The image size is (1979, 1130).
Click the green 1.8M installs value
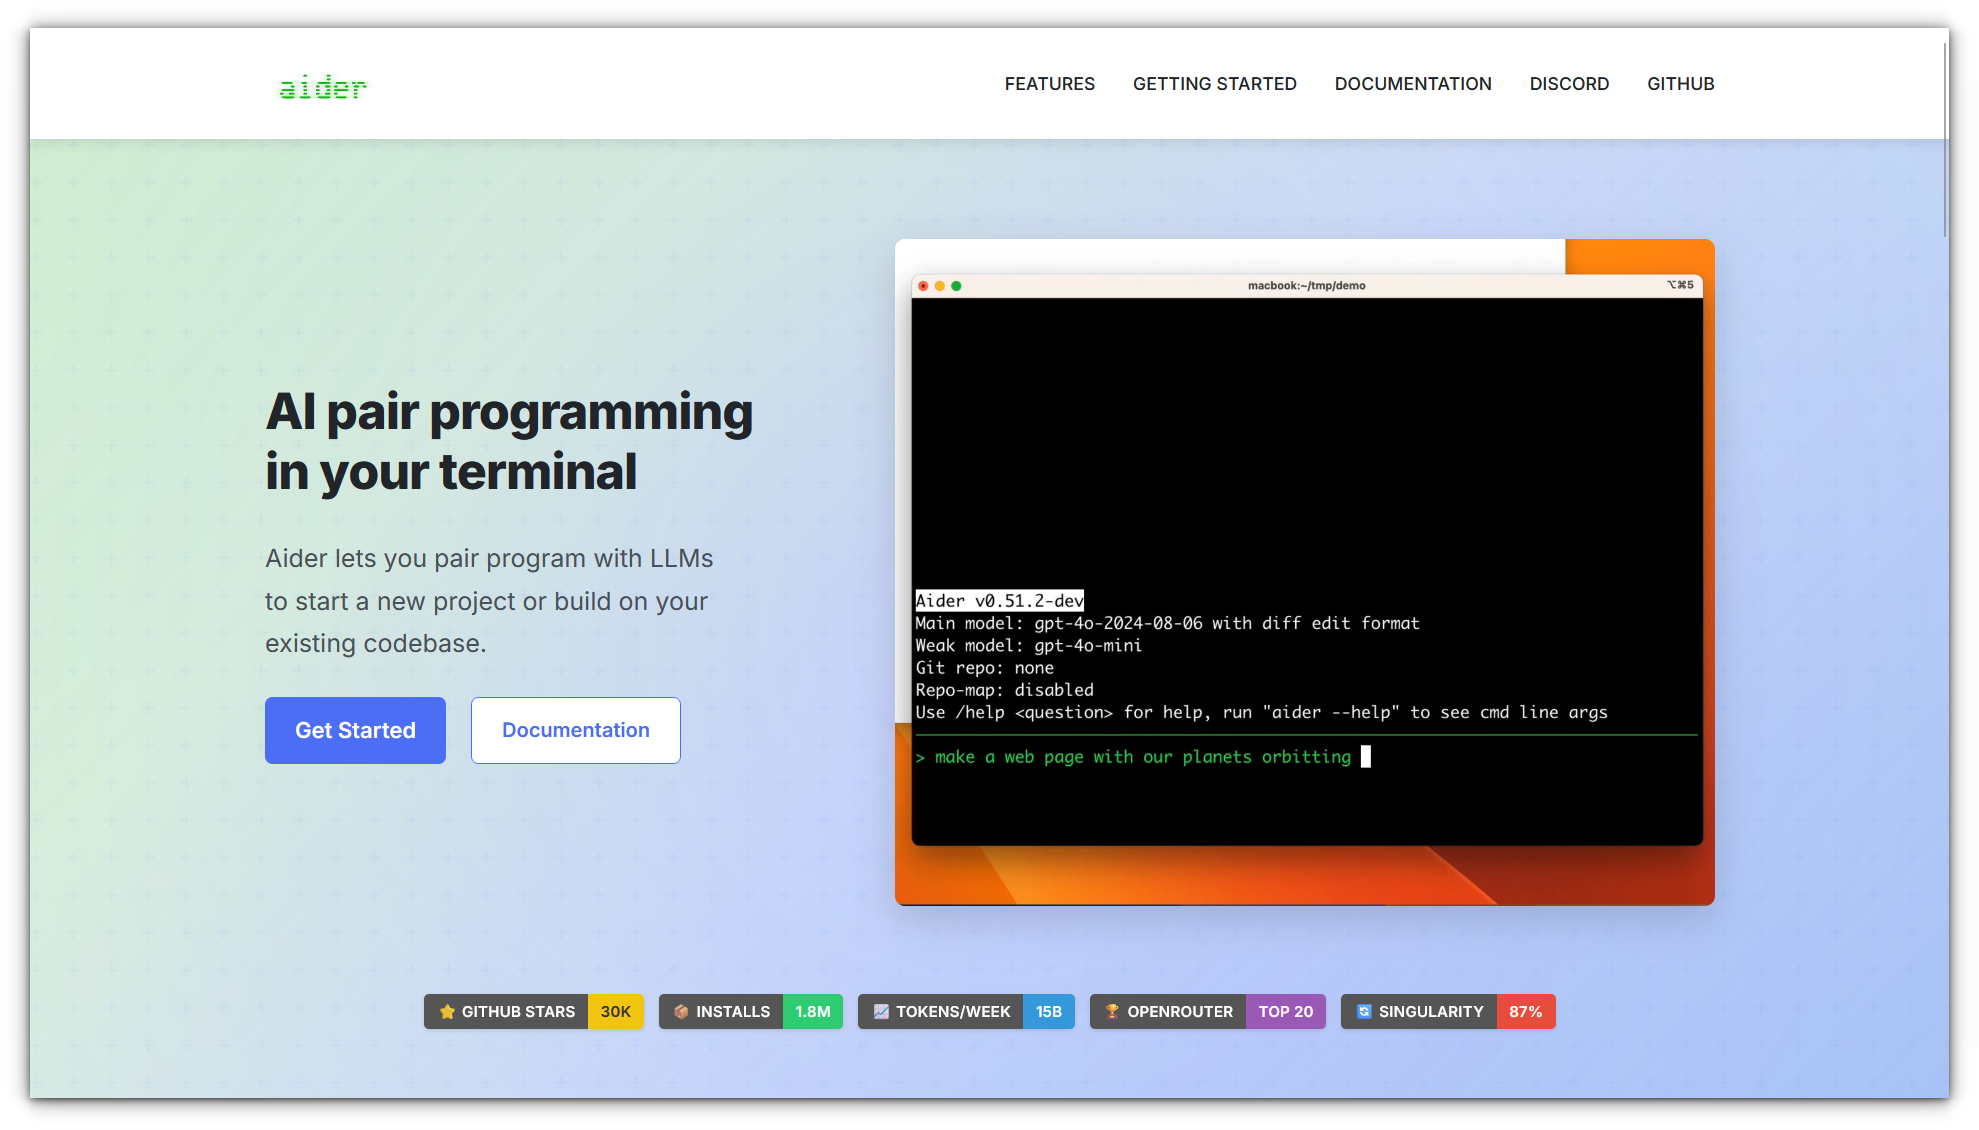pos(812,1012)
